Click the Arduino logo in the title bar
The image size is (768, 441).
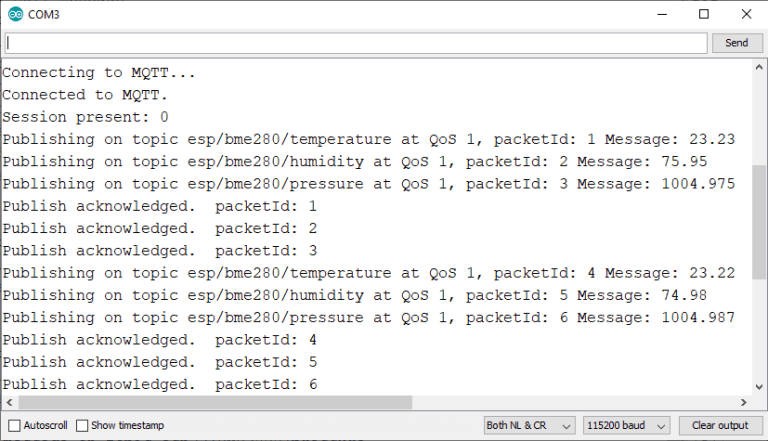click(x=15, y=14)
